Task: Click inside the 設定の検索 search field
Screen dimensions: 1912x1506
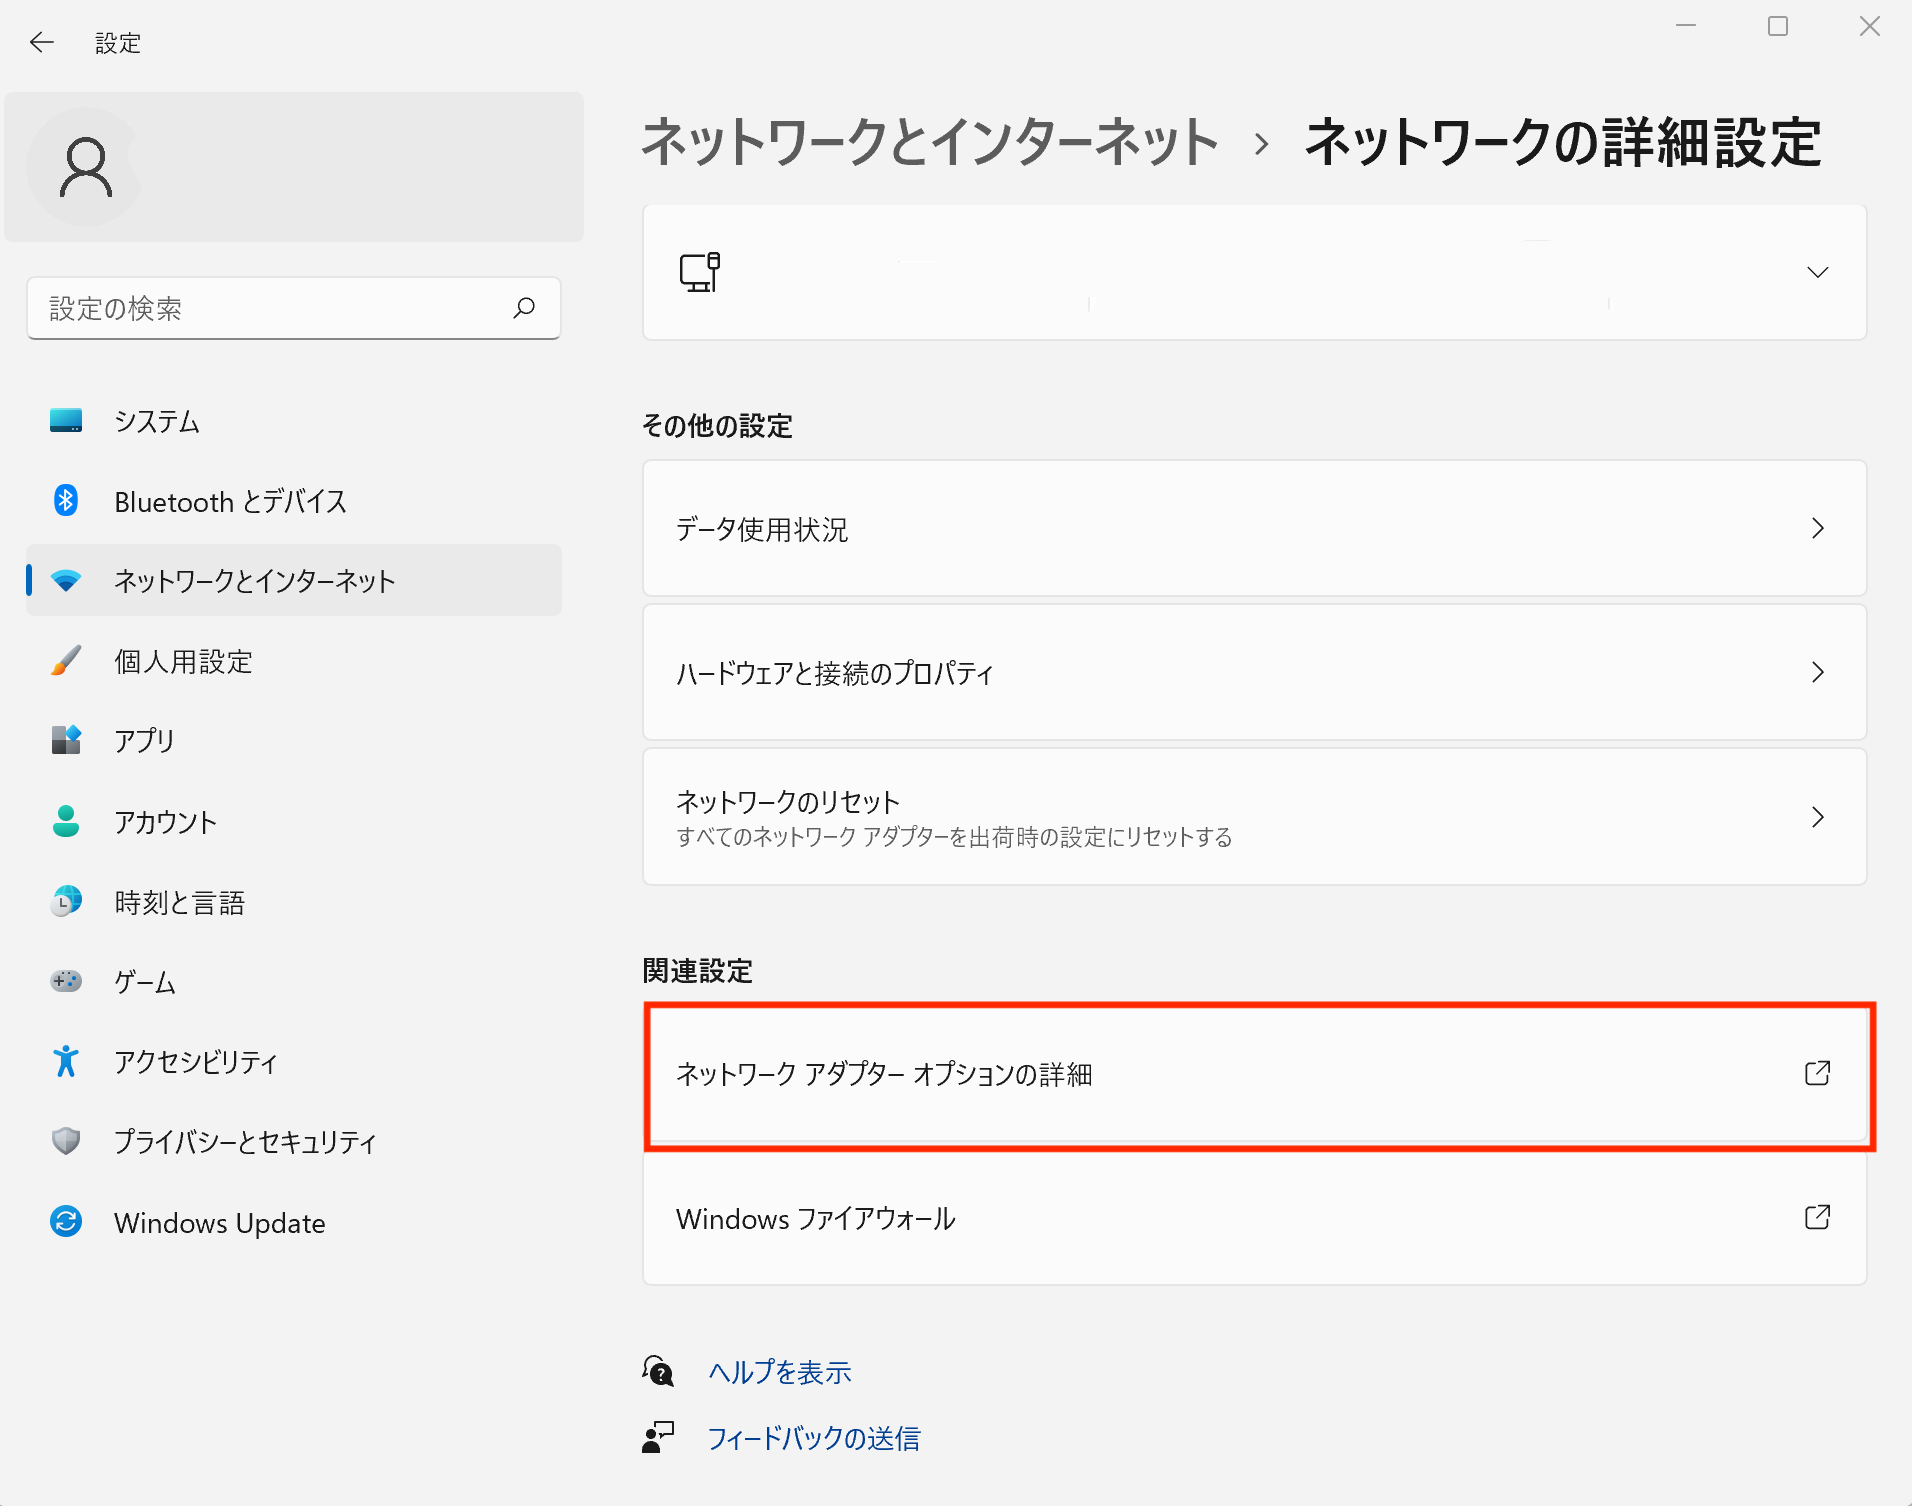Action: coord(250,308)
